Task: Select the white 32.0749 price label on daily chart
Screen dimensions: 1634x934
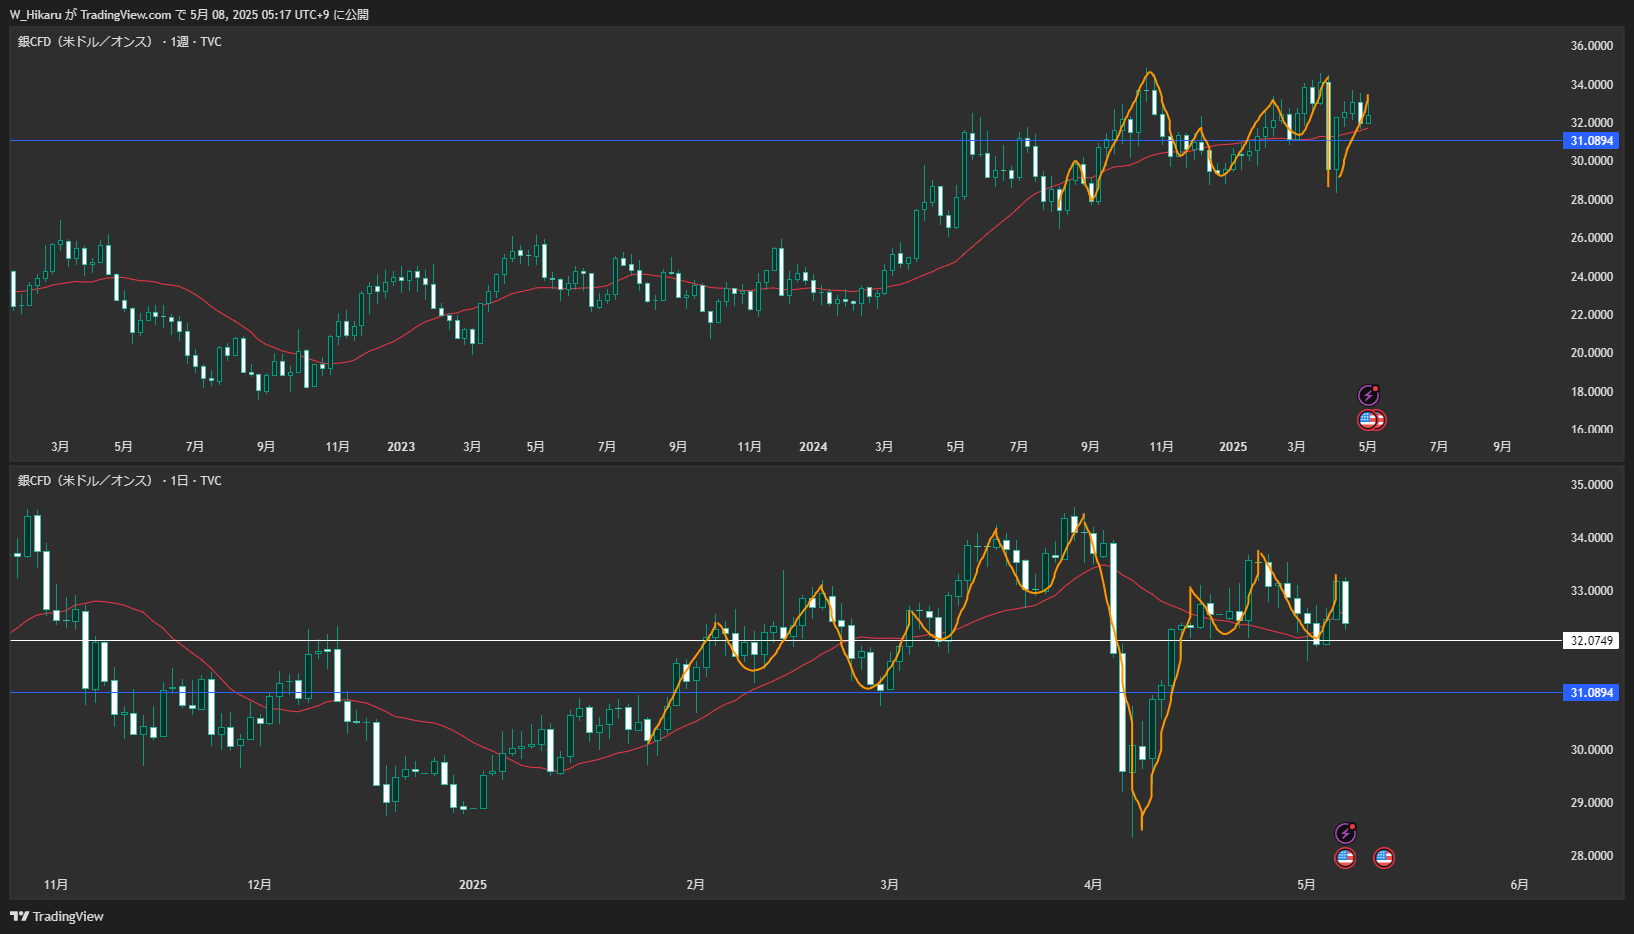Action: (x=1591, y=640)
